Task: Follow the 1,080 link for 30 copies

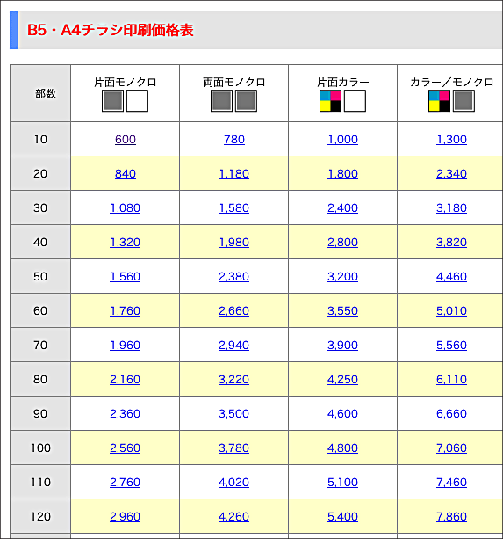Action: point(125,208)
